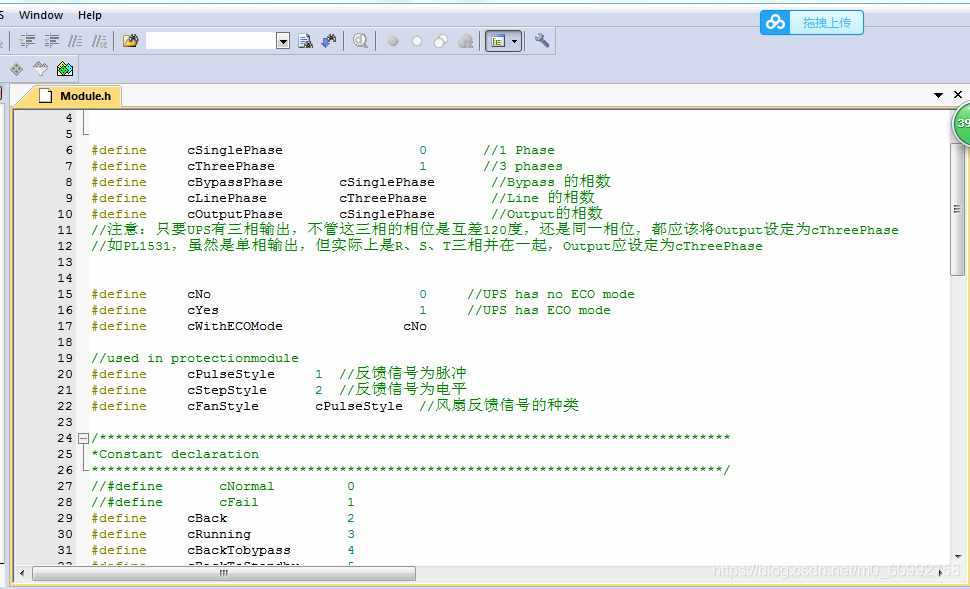
Task: Expand the Find combo box dropdown arrow
Action: tap(283, 41)
